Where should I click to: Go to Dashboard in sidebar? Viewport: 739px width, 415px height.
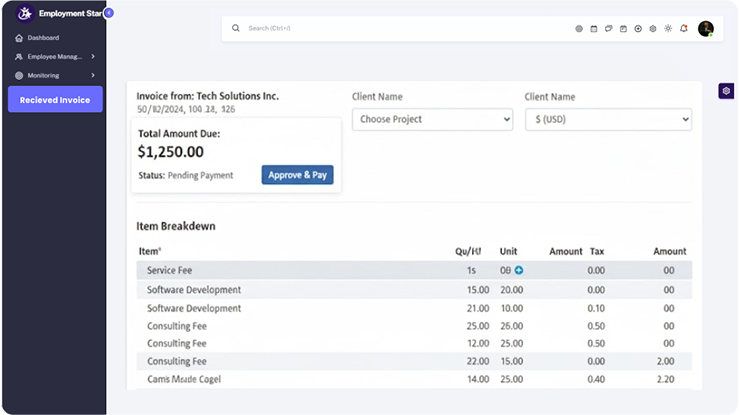tap(43, 38)
